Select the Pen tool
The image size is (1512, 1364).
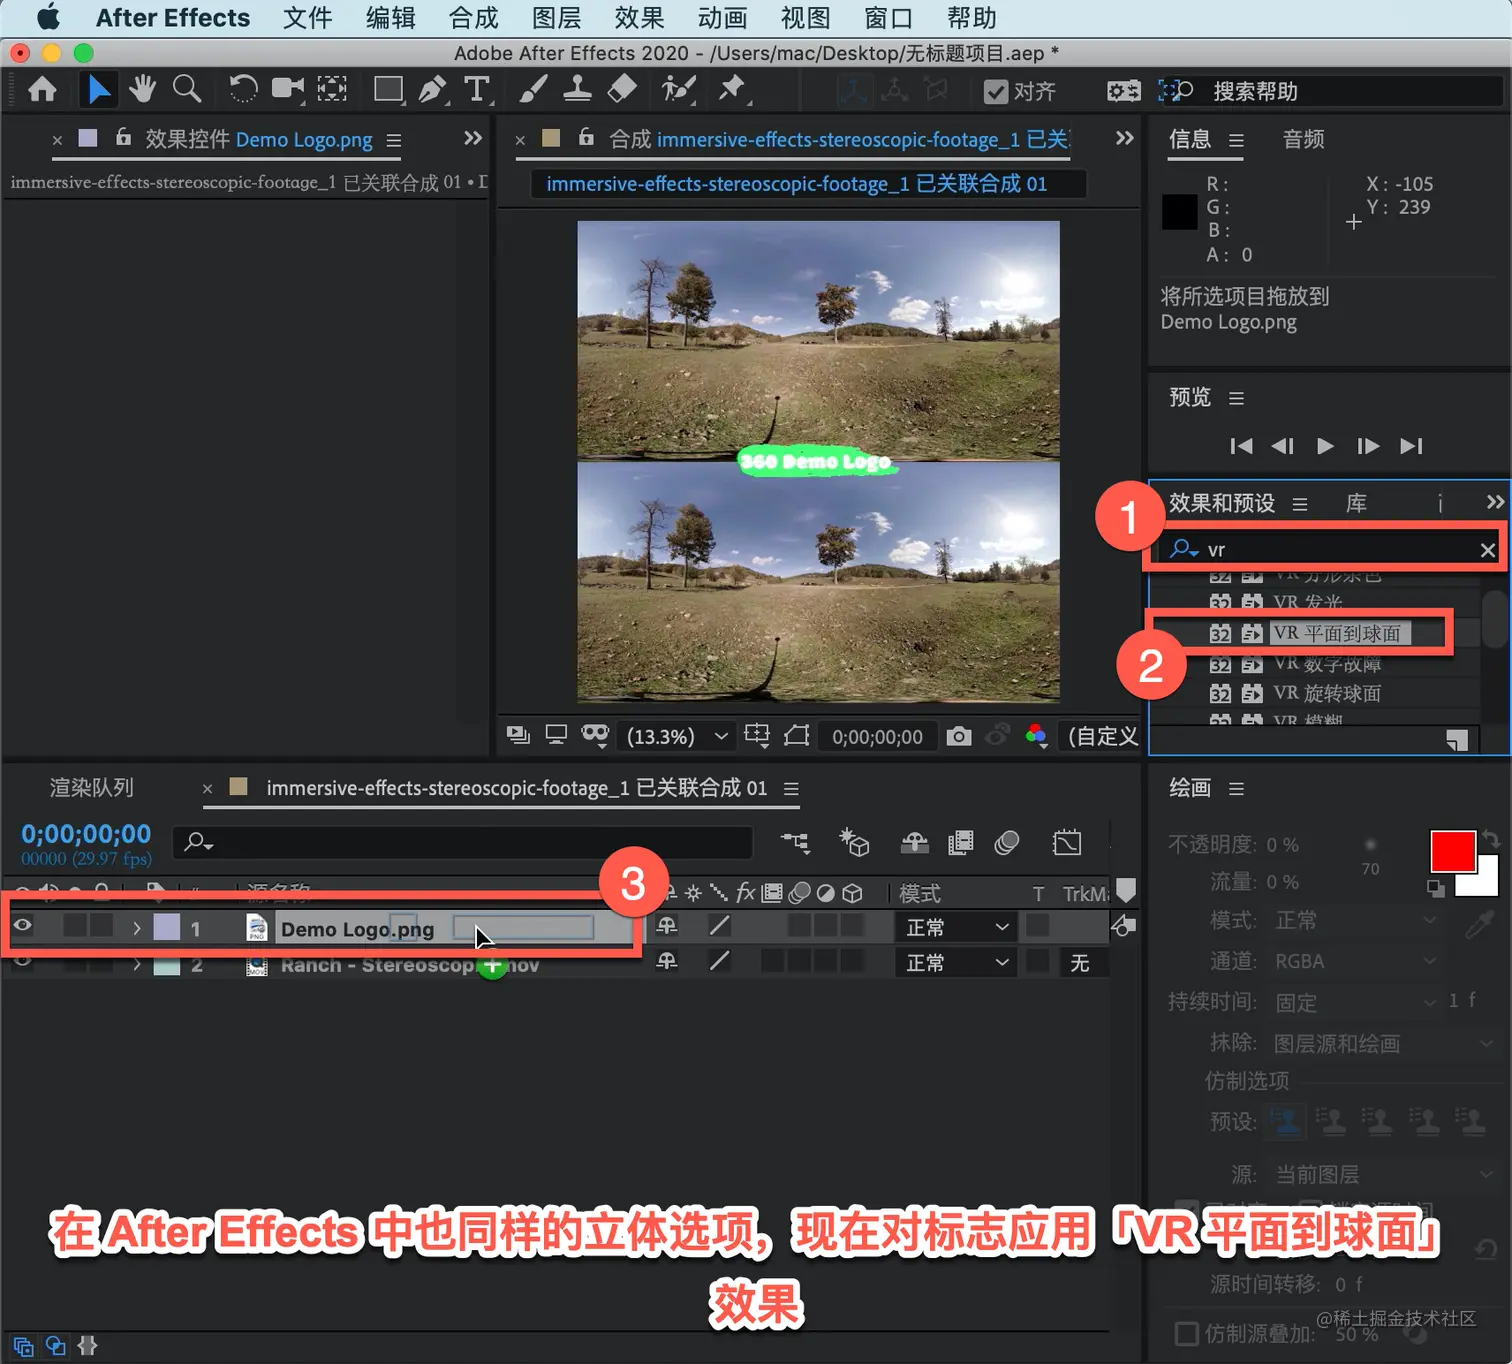point(433,90)
